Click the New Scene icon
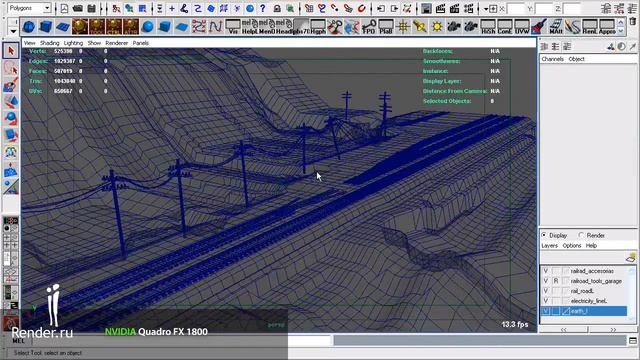640x360 pixels. 64,8
